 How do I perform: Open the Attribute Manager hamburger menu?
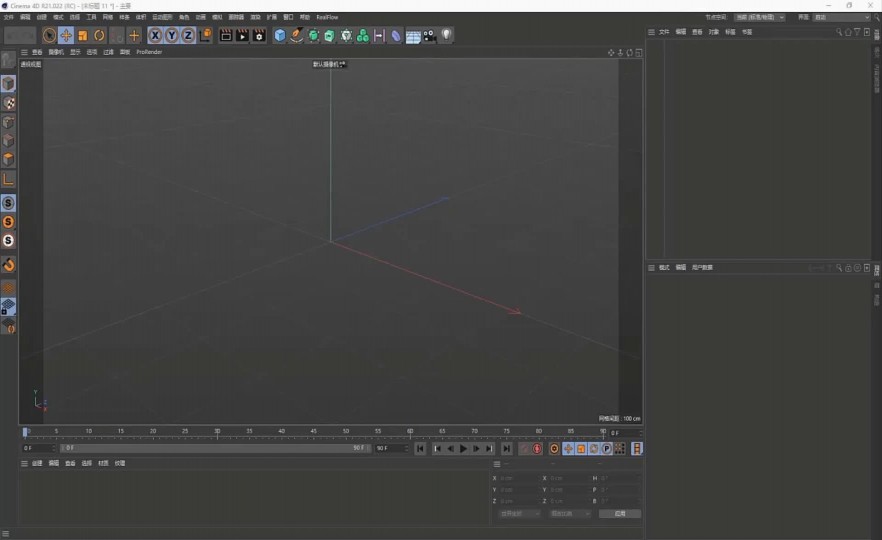(651, 268)
